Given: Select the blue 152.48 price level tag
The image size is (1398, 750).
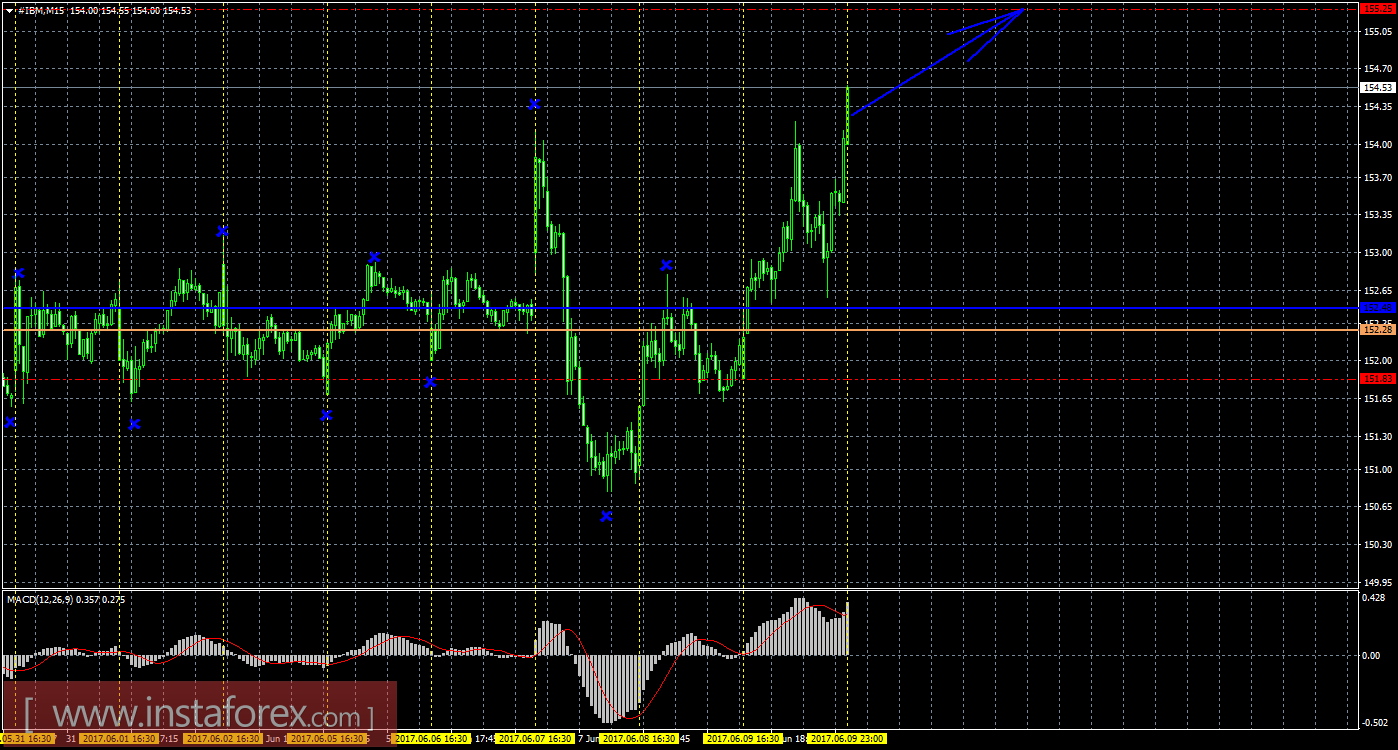Looking at the screenshot, I should coord(1376,308).
